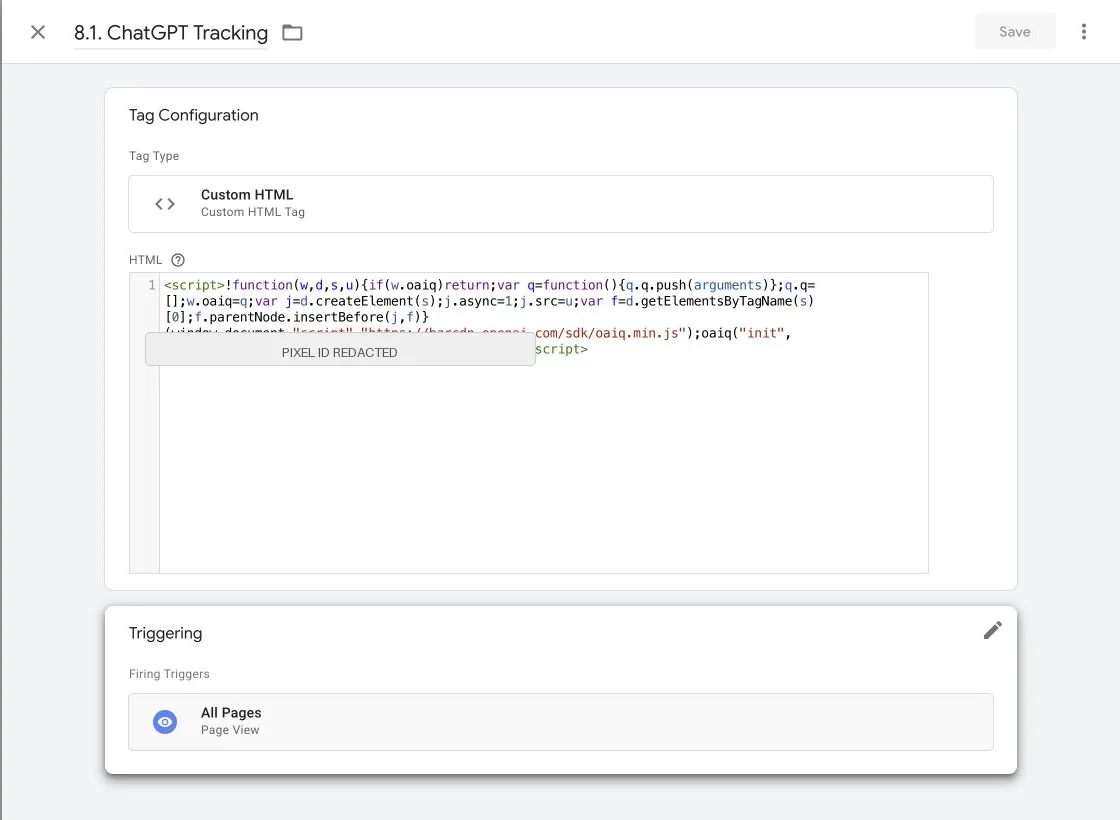The width and height of the screenshot is (1120, 820).
Task: Select the Custom HTML tag type row
Action: [561, 204]
